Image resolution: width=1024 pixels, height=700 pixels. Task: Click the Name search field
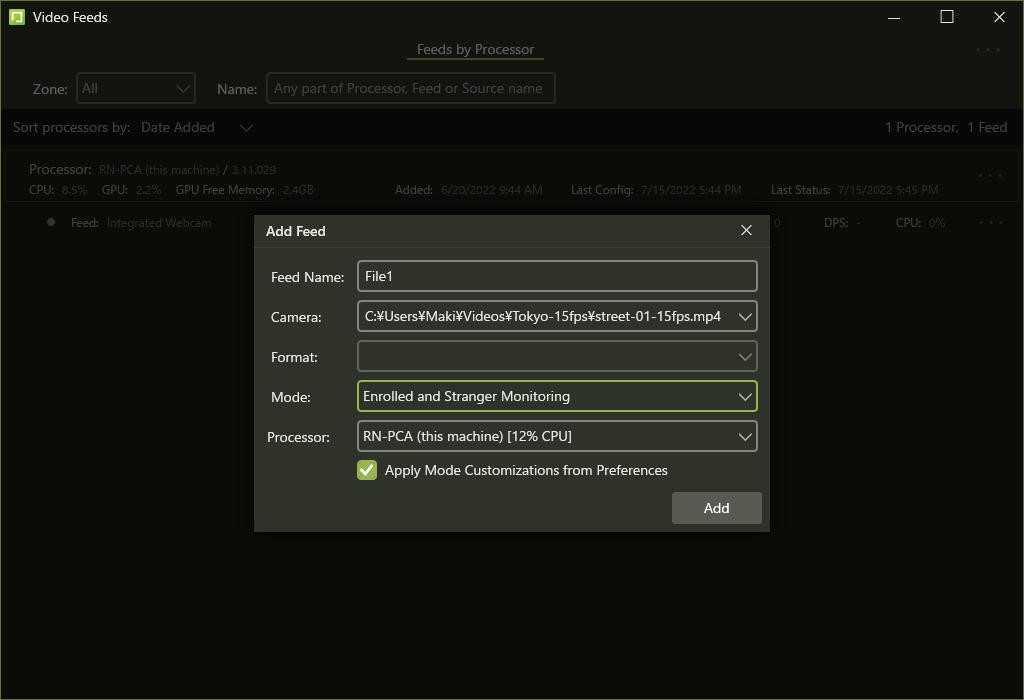[410, 88]
